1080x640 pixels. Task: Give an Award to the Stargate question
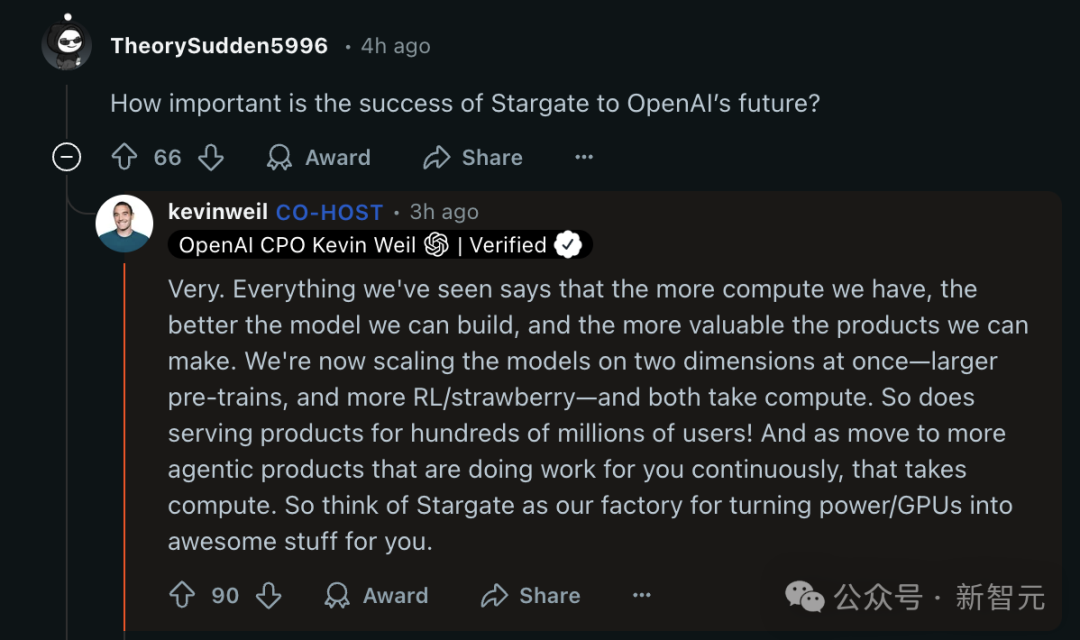[x=319, y=157]
